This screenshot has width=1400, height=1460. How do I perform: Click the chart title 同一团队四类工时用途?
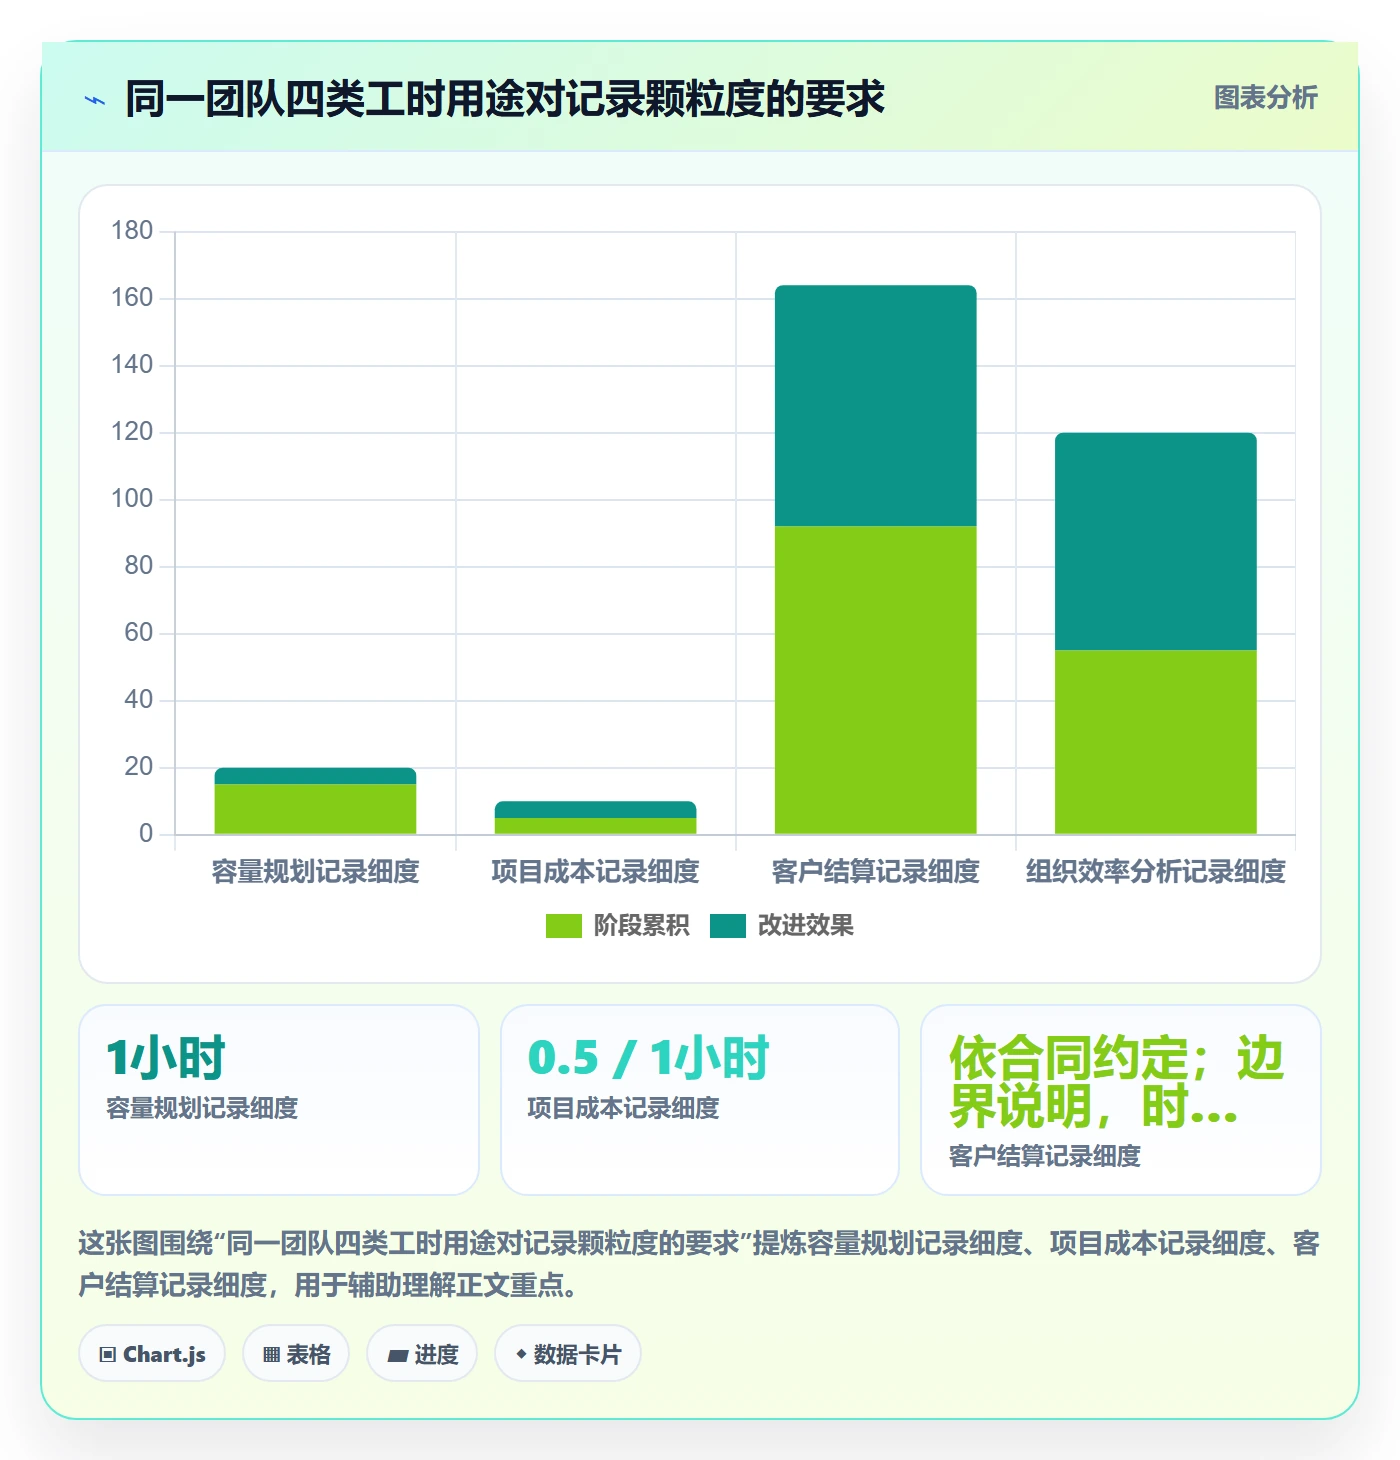(x=505, y=99)
